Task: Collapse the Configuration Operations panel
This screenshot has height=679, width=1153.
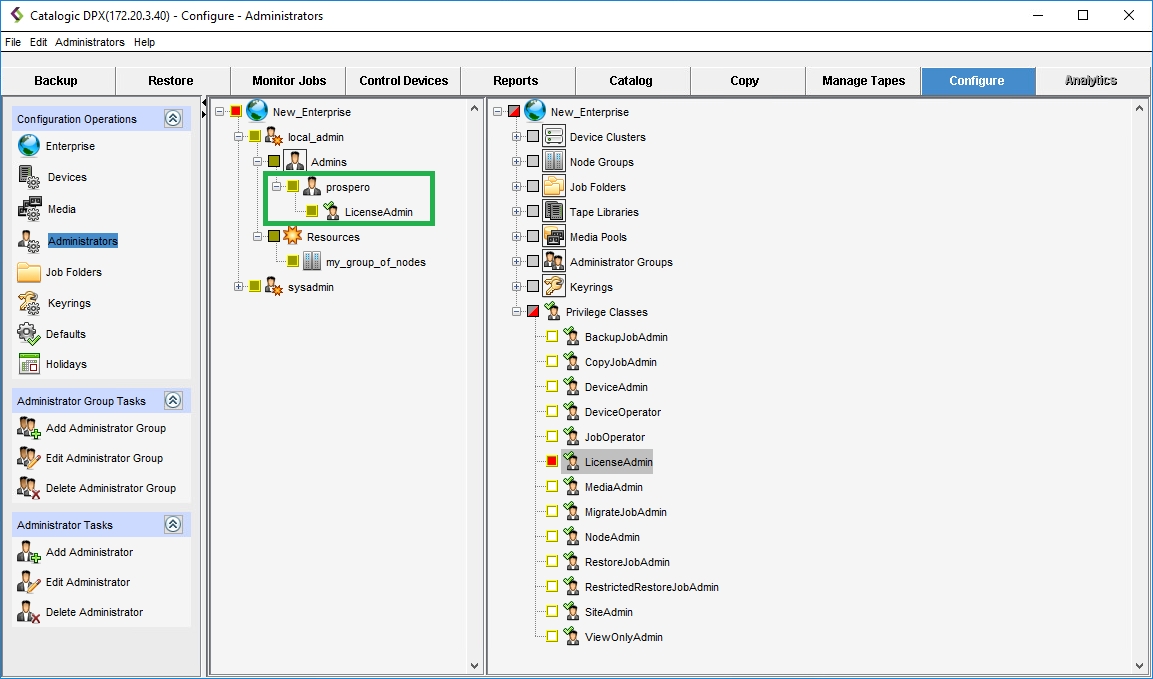Action: pyautogui.click(x=173, y=119)
